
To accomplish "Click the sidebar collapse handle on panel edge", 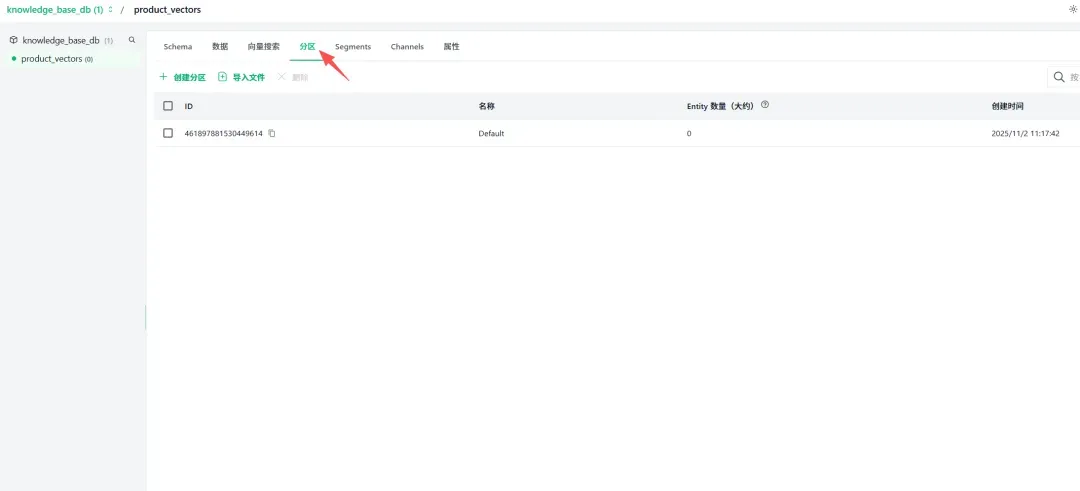I will (145, 317).
